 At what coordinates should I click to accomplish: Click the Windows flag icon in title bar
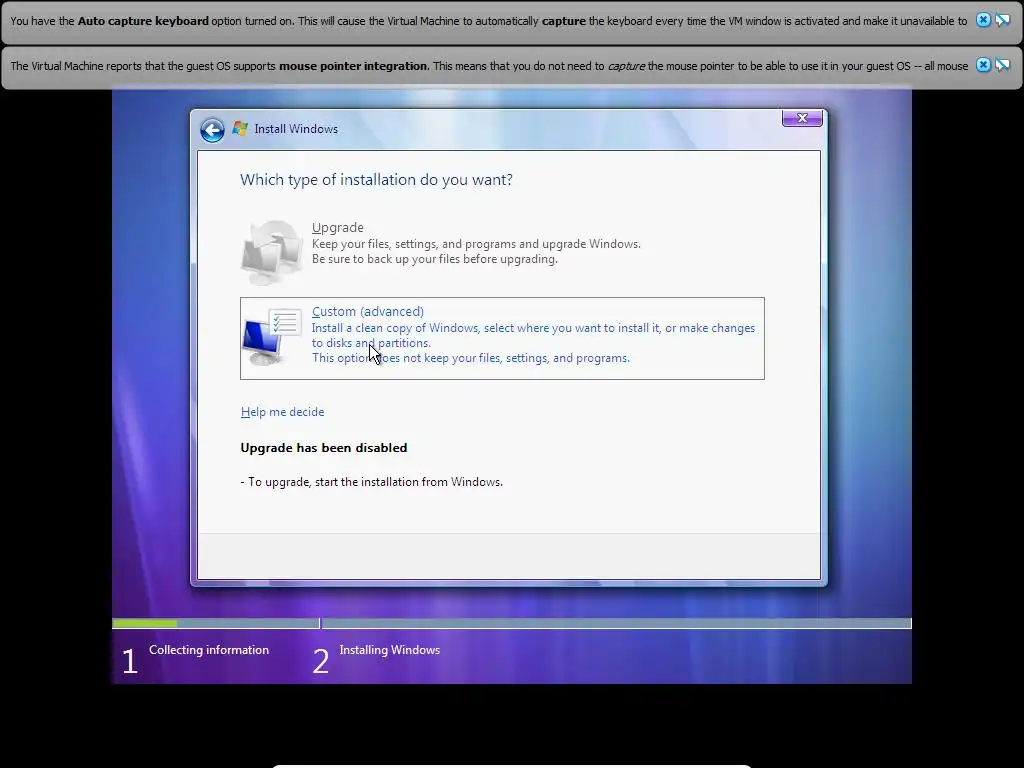240,129
